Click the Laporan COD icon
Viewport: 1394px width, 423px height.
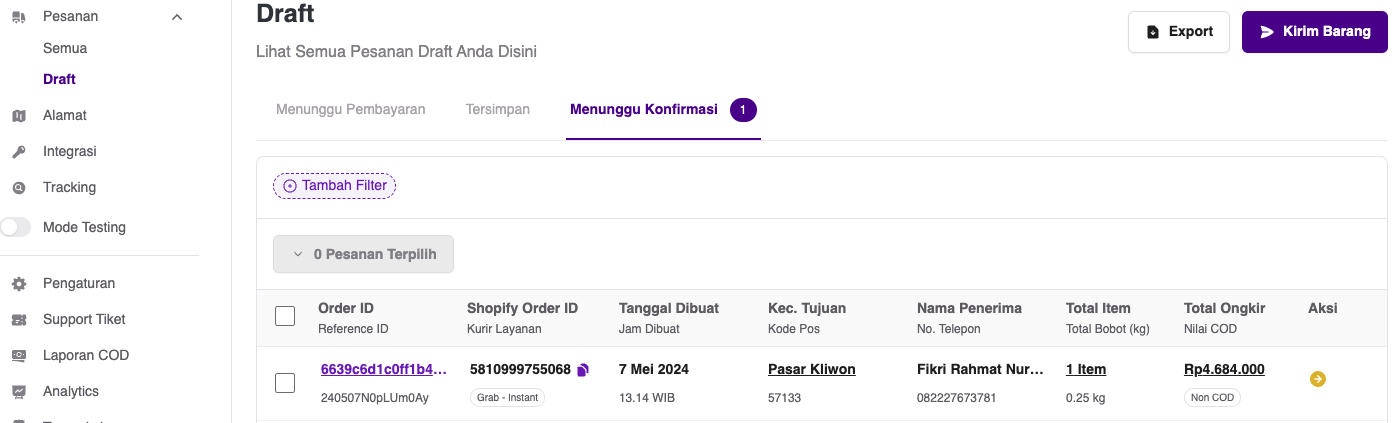[x=18, y=356]
